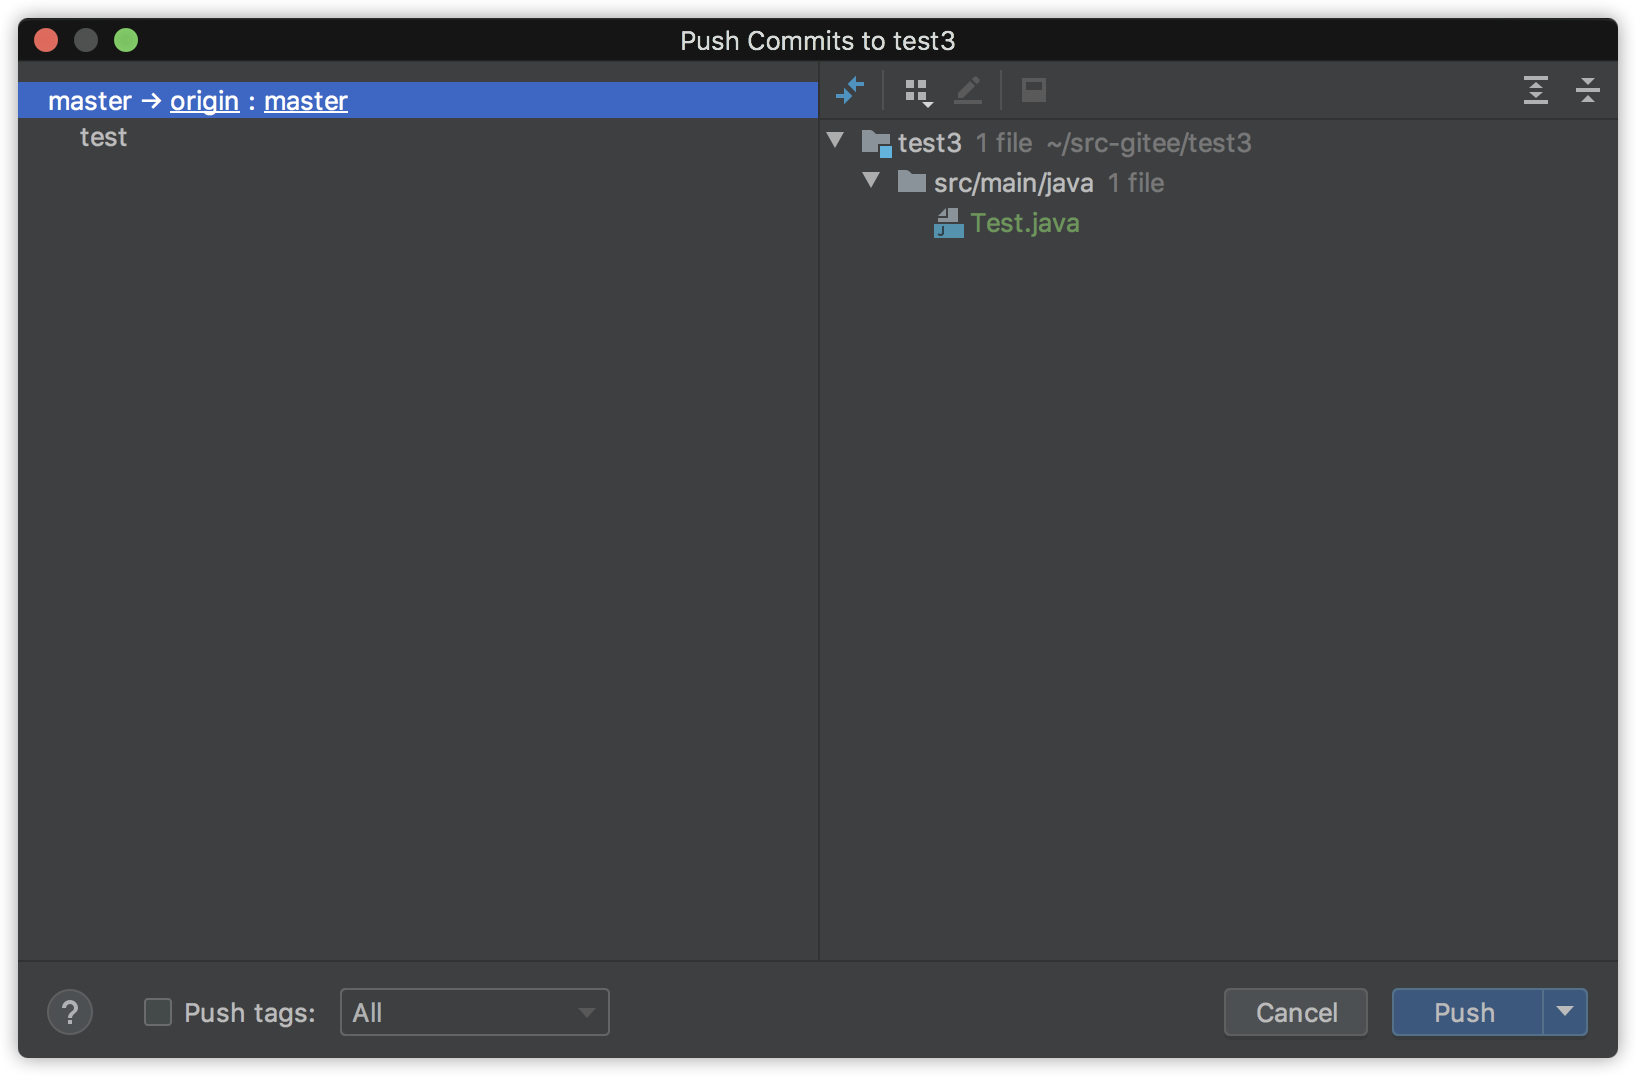
Task: Click the Collapse All icon
Action: click(x=1588, y=90)
